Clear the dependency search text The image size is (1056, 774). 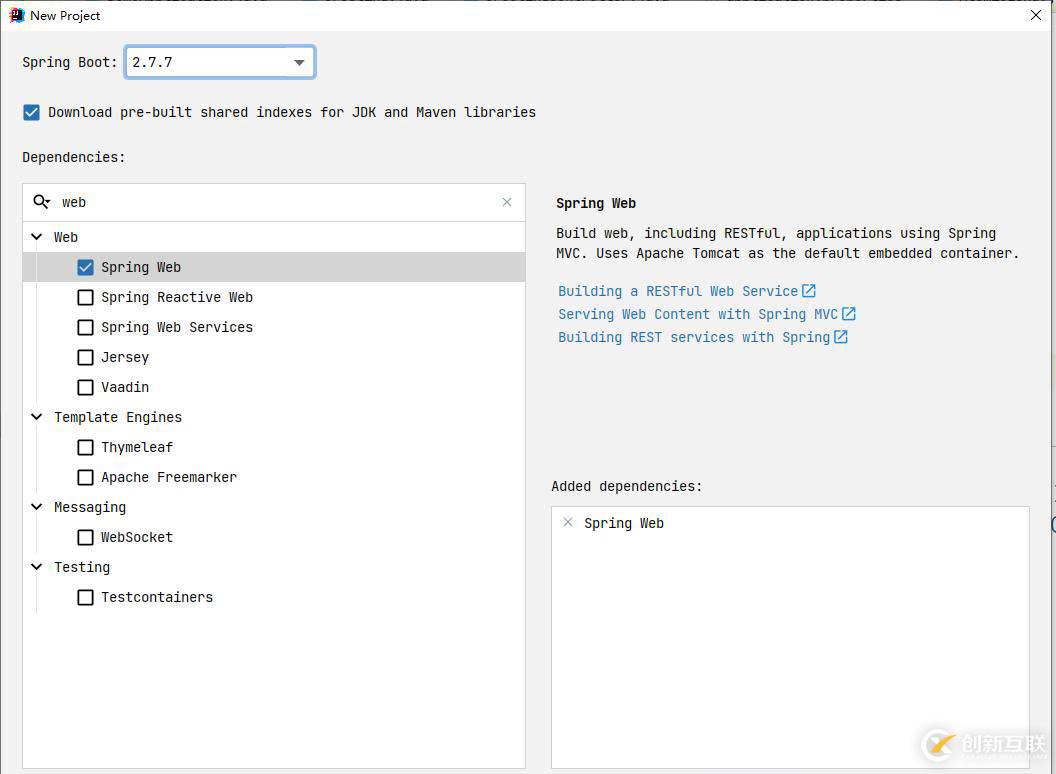point(507,202)
